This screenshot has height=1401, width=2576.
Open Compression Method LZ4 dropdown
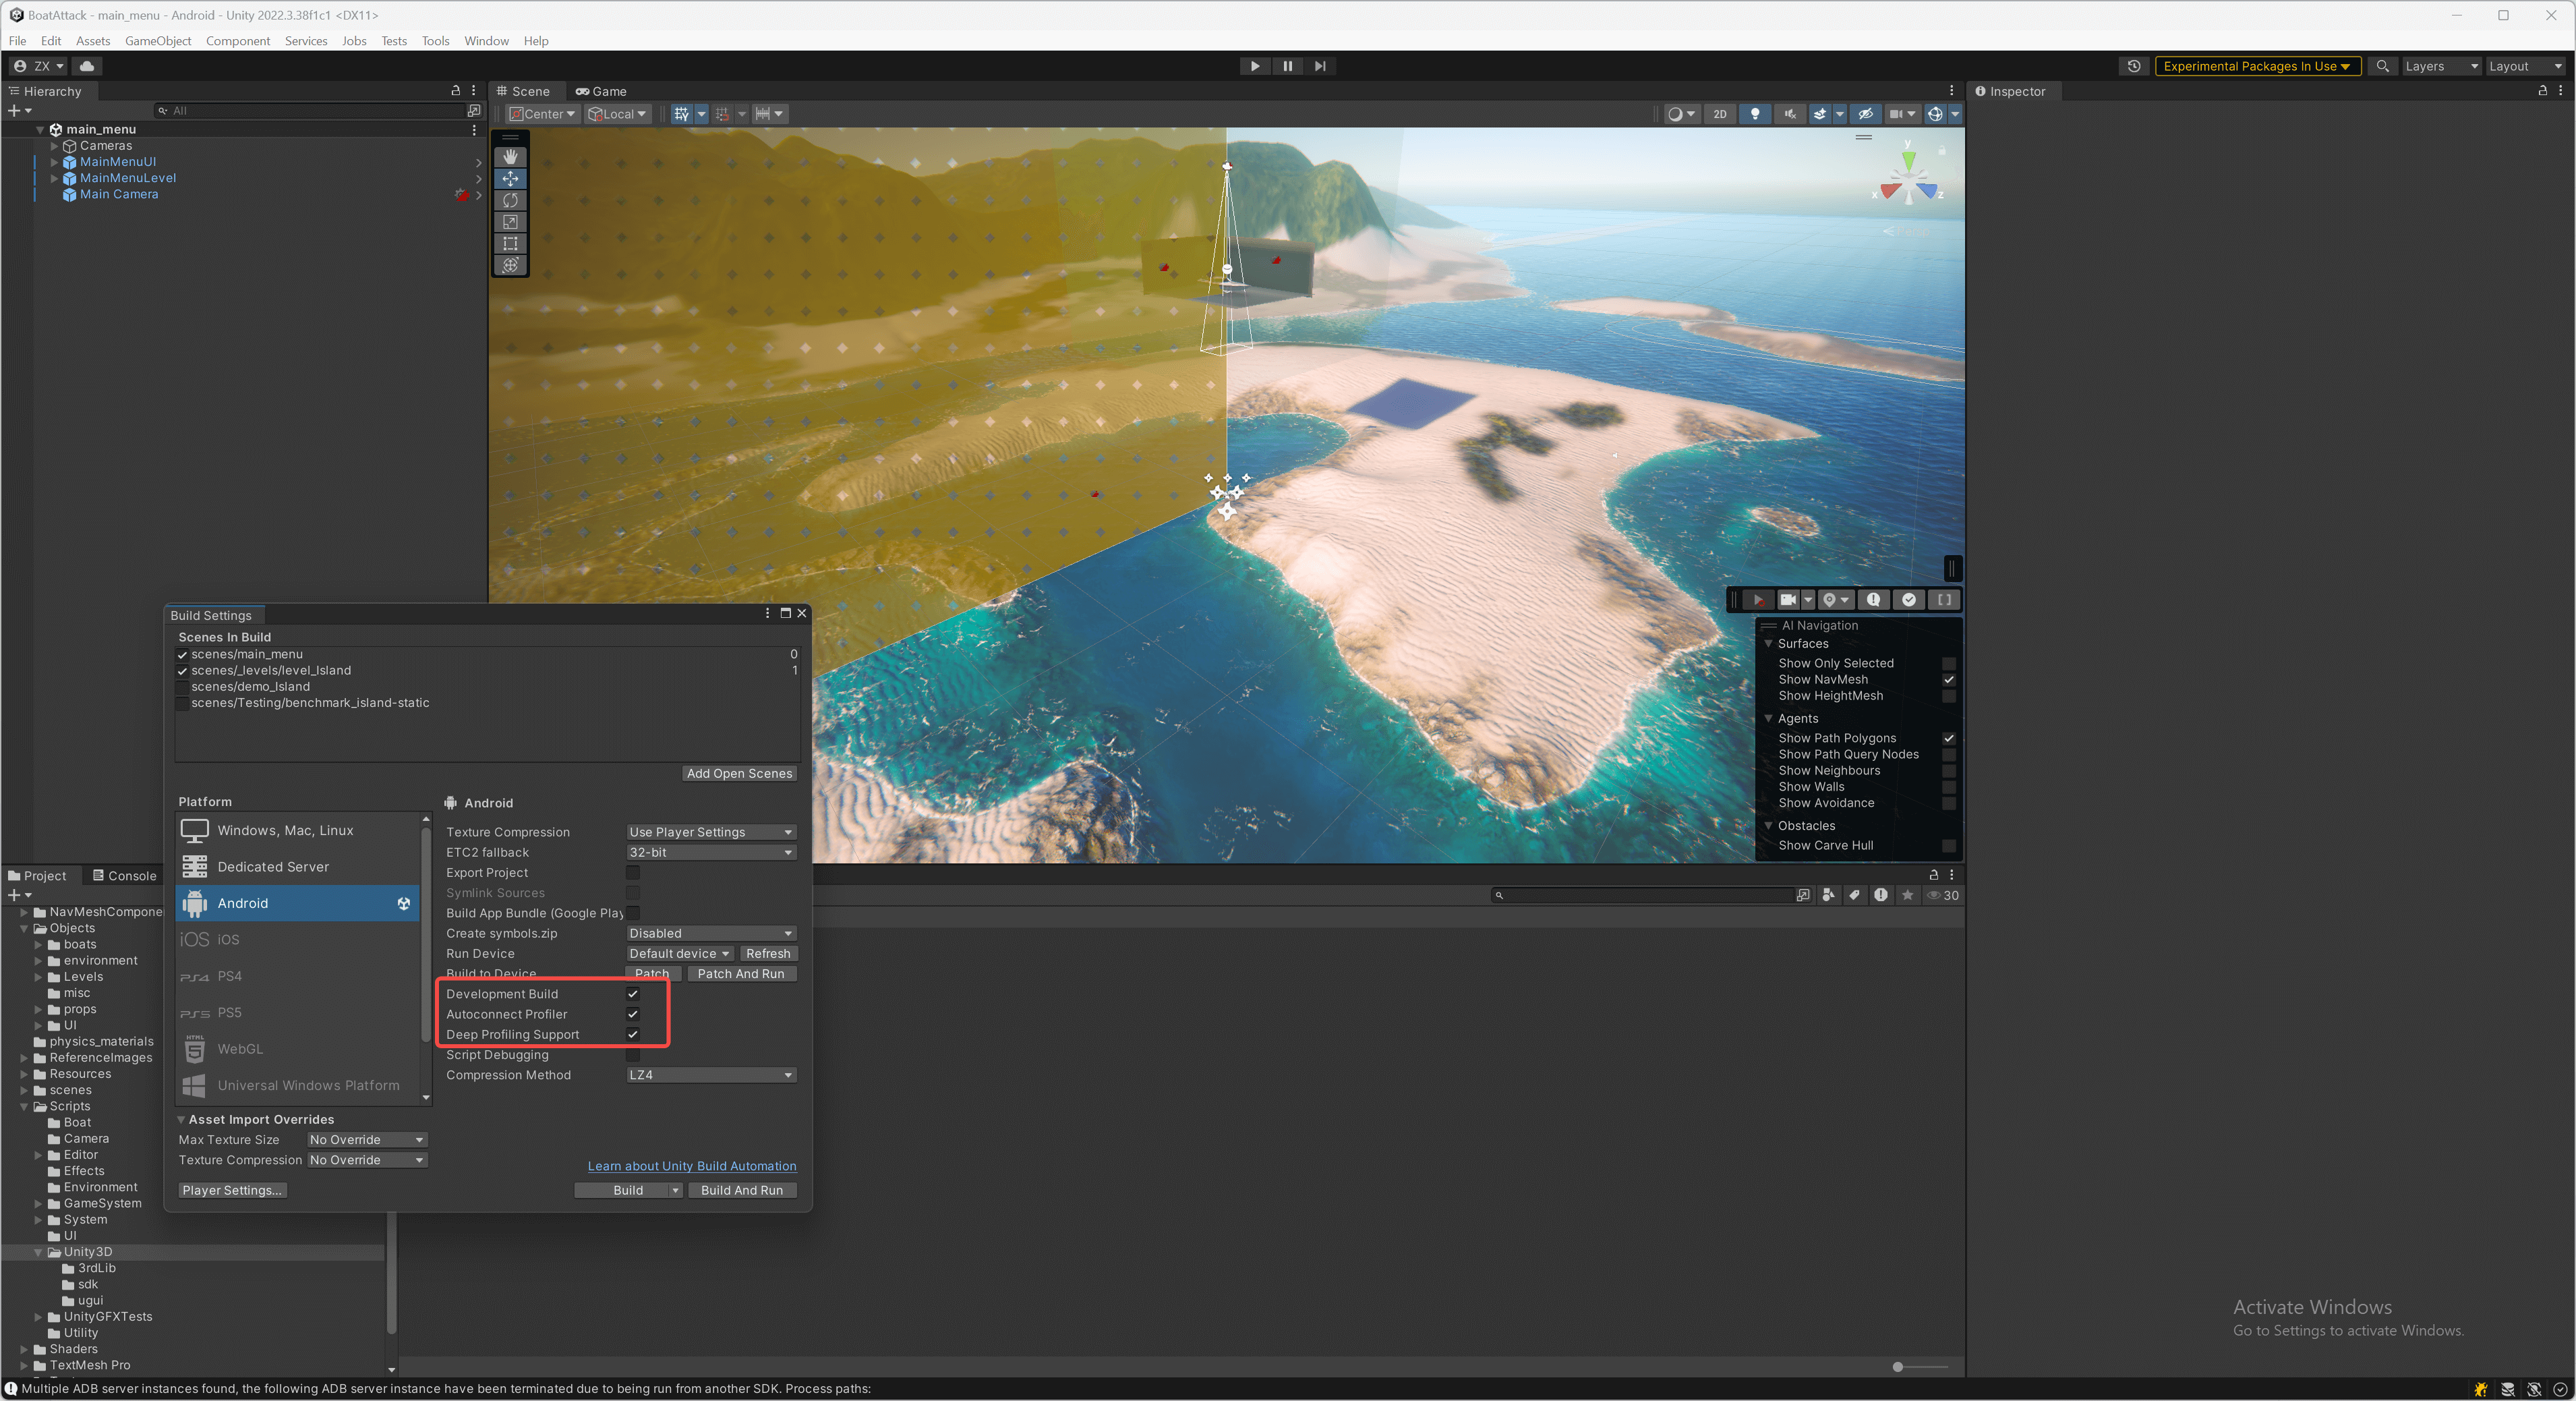710,1075
